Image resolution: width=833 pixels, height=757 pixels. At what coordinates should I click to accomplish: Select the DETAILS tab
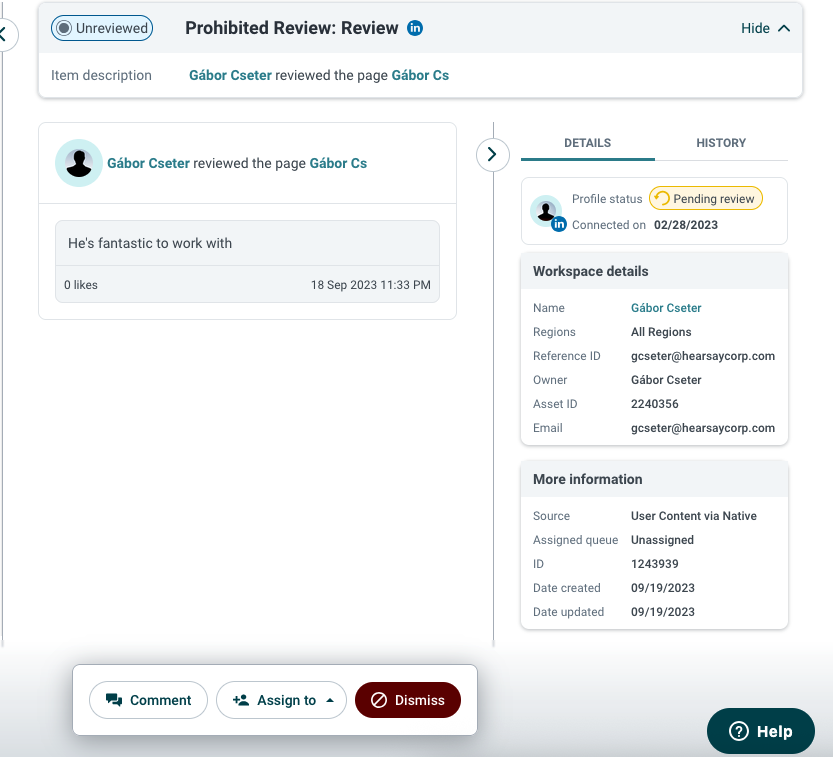[x=588, y=143]
